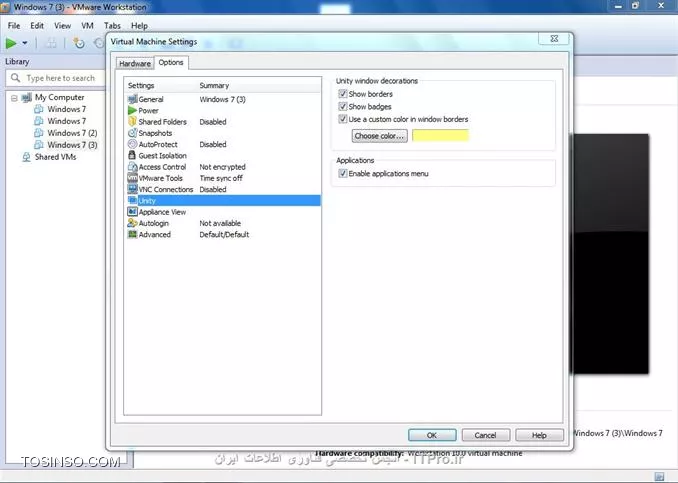Select the Appliance View row label

pyautogui.click(x=162, y=211)
